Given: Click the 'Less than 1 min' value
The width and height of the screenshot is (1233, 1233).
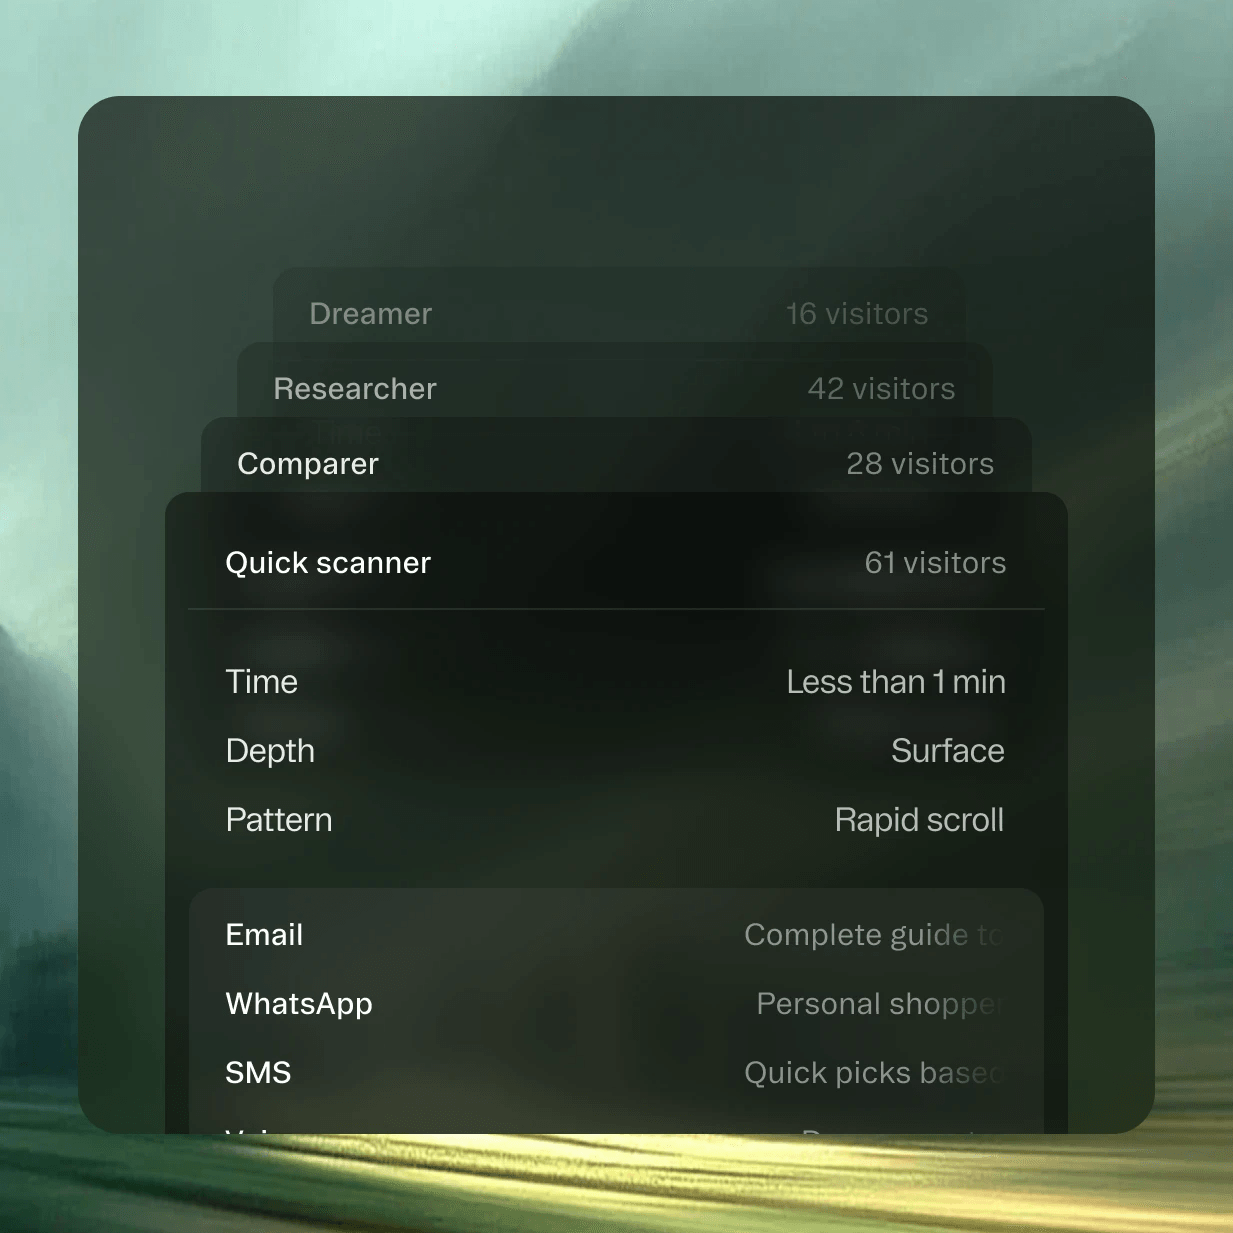Looking at the screenshot, I should point(896,682).
